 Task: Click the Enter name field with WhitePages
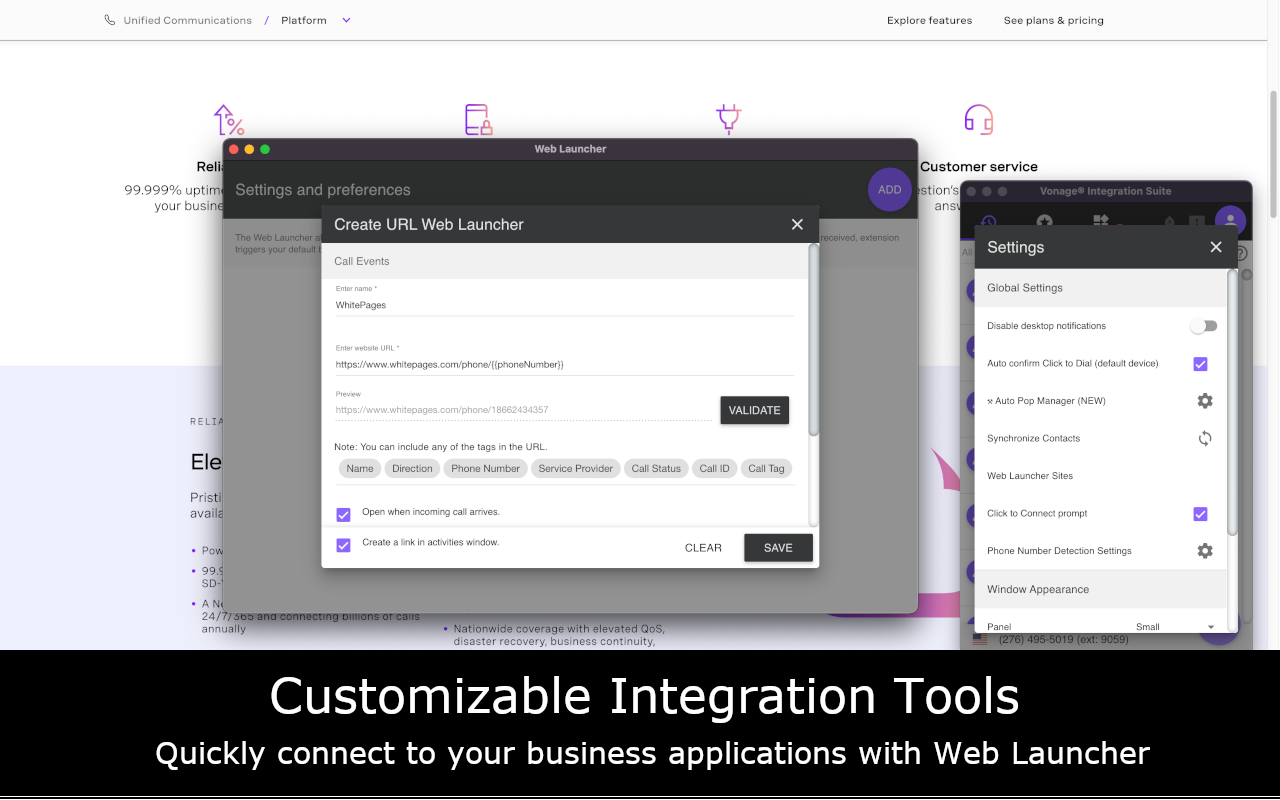click(x=564, y=305)
